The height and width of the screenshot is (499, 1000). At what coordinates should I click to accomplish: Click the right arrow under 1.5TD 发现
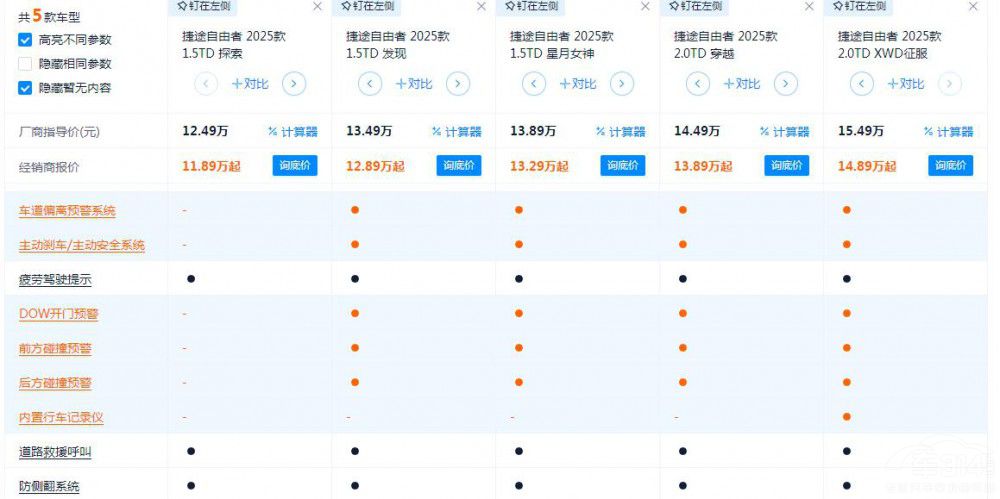[458, 84]
